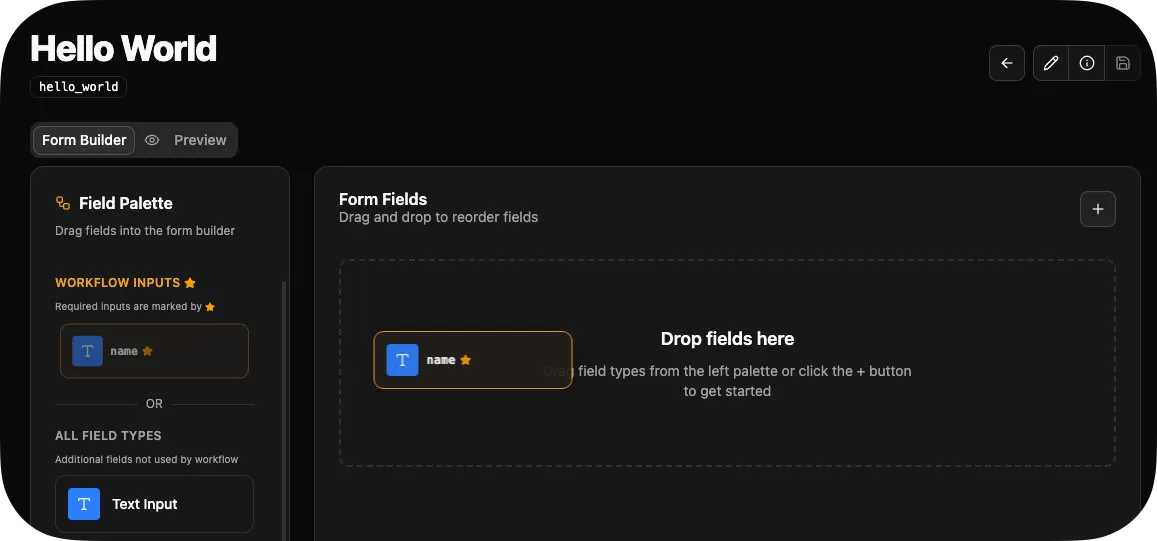Click the blue T icon beside Text Input
Screen dimensions: 1157x541
coord(84,504)
